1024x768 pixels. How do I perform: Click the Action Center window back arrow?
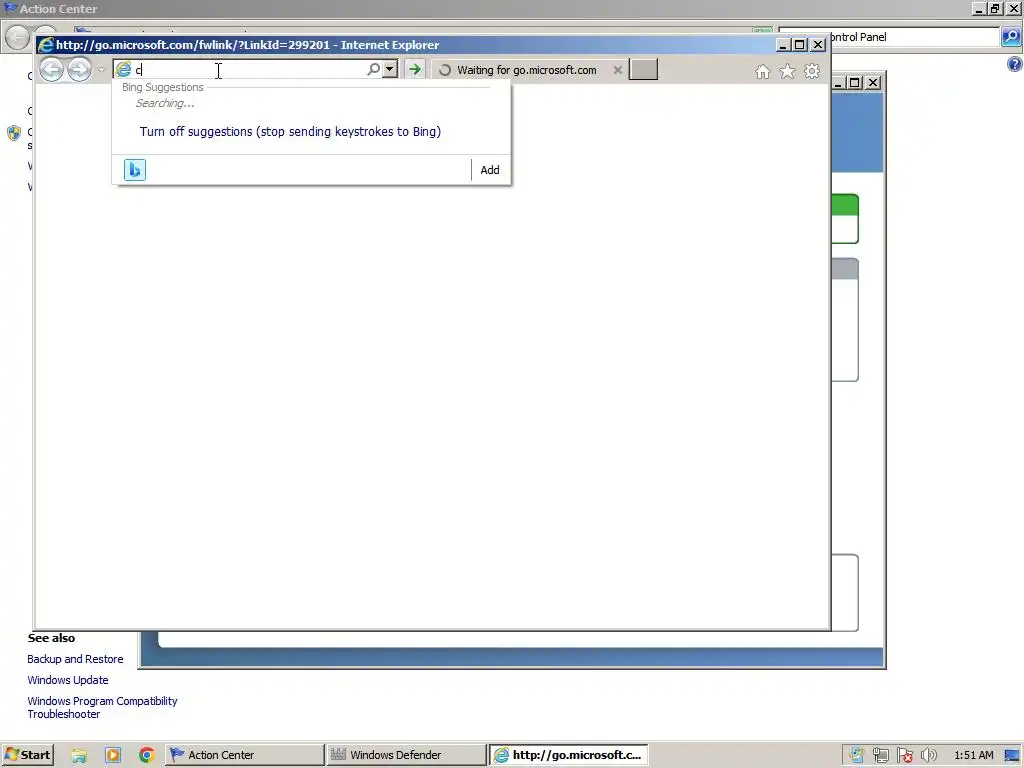tap(17, 37)
